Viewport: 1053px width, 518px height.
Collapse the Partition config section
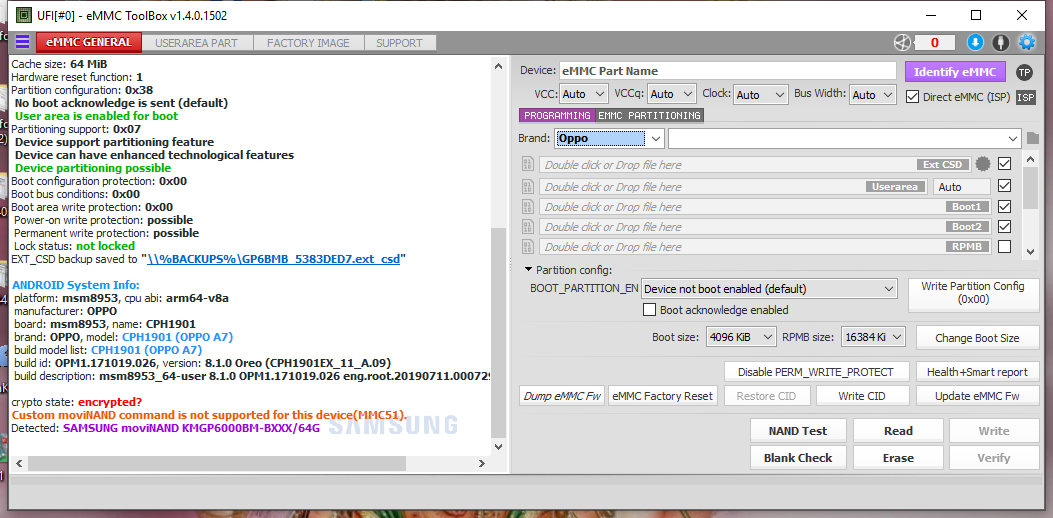(x=529, y=270)
